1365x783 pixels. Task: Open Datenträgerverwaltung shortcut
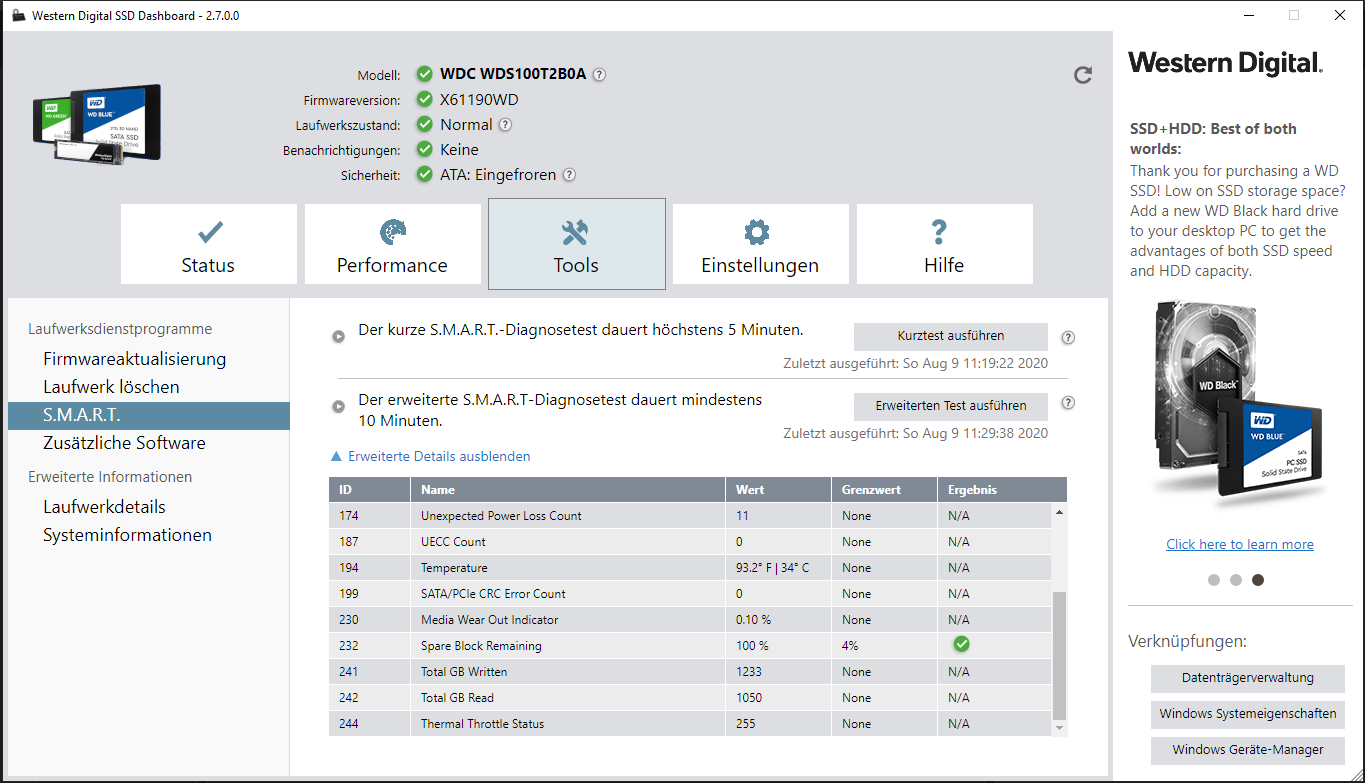click(1247, 678)
